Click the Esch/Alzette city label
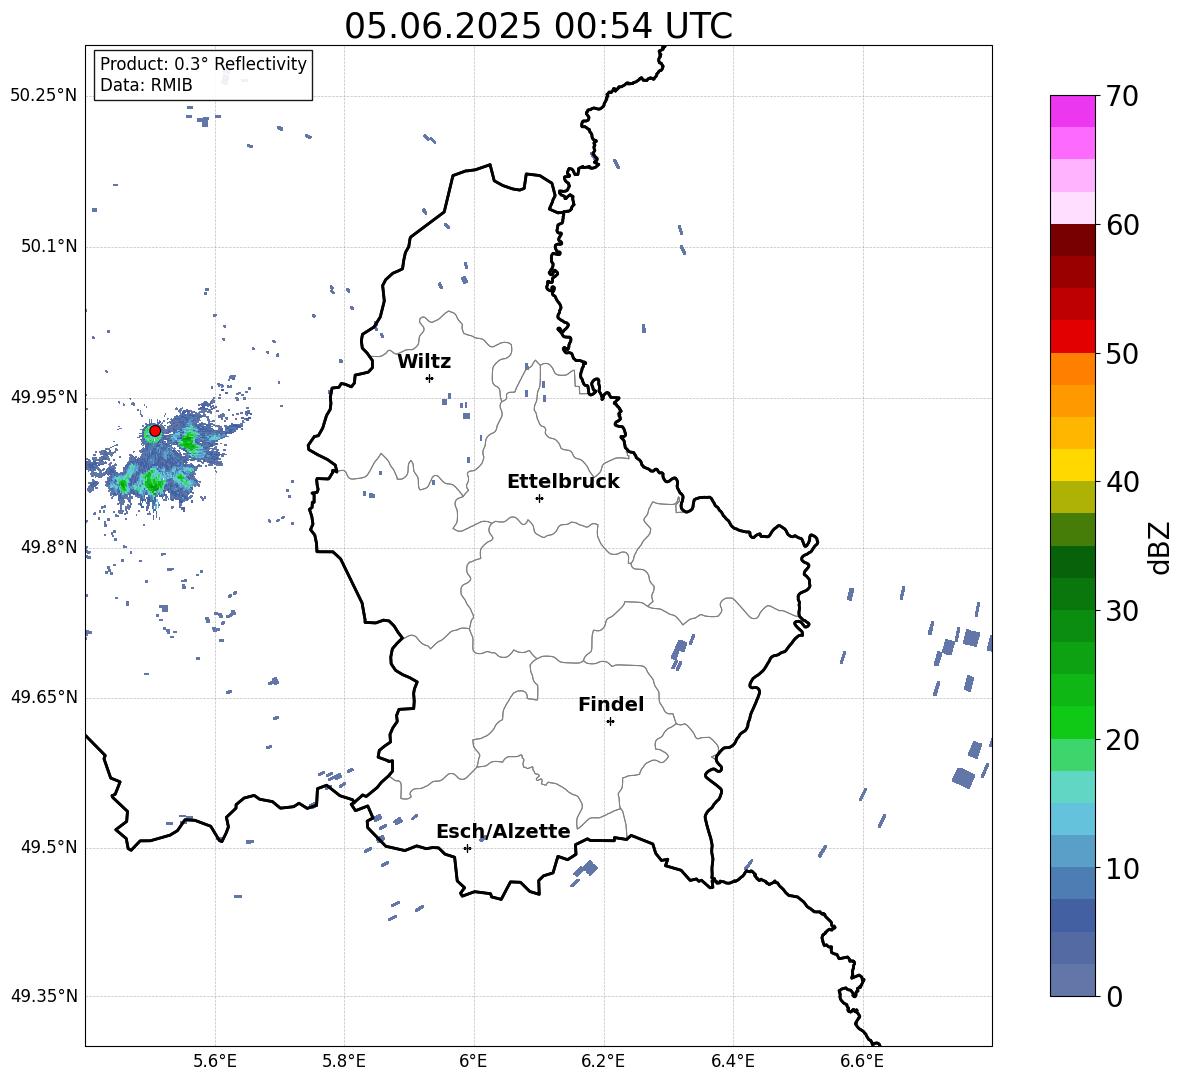 point(504,832)
